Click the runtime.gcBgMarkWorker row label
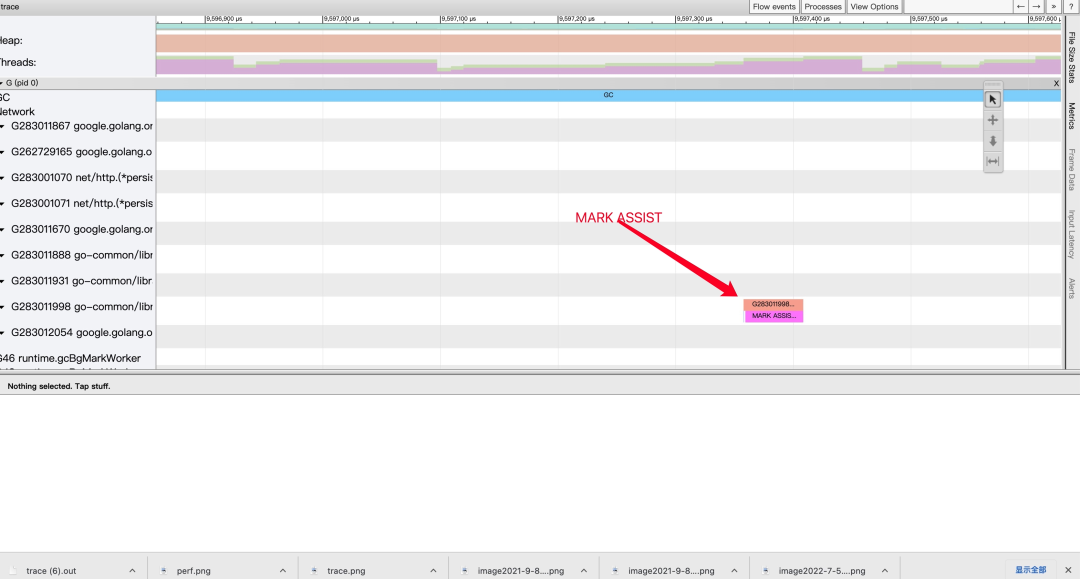This screenshot has width=1080, height=579. (x=70, y=358)
